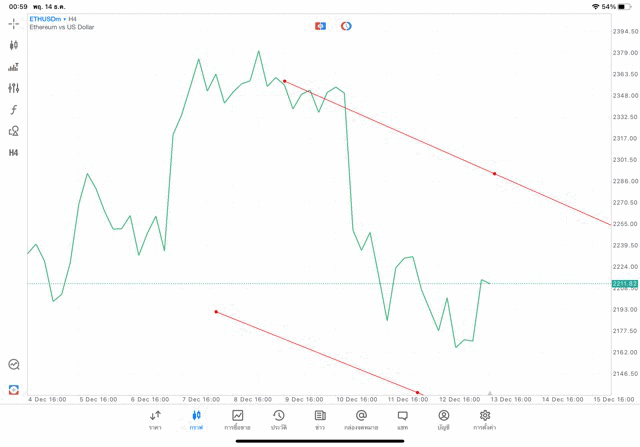This screenshot has width=640, height=447.
Task: Open the H4 timeframe selector
Action: [x=14, y=153]
